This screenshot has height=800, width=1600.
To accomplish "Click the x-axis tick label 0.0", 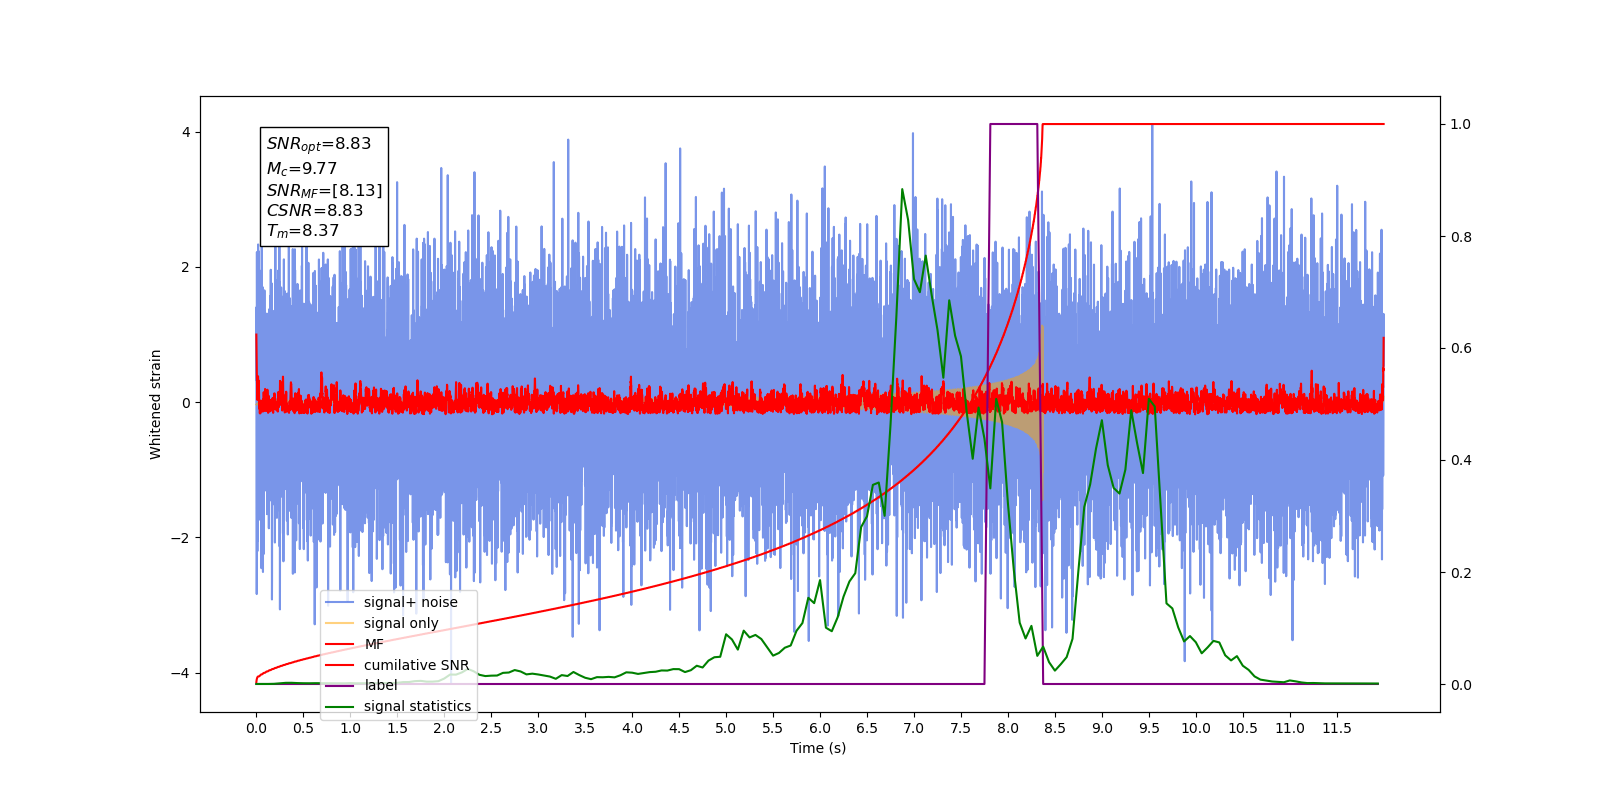I will [x=256, y=728].
